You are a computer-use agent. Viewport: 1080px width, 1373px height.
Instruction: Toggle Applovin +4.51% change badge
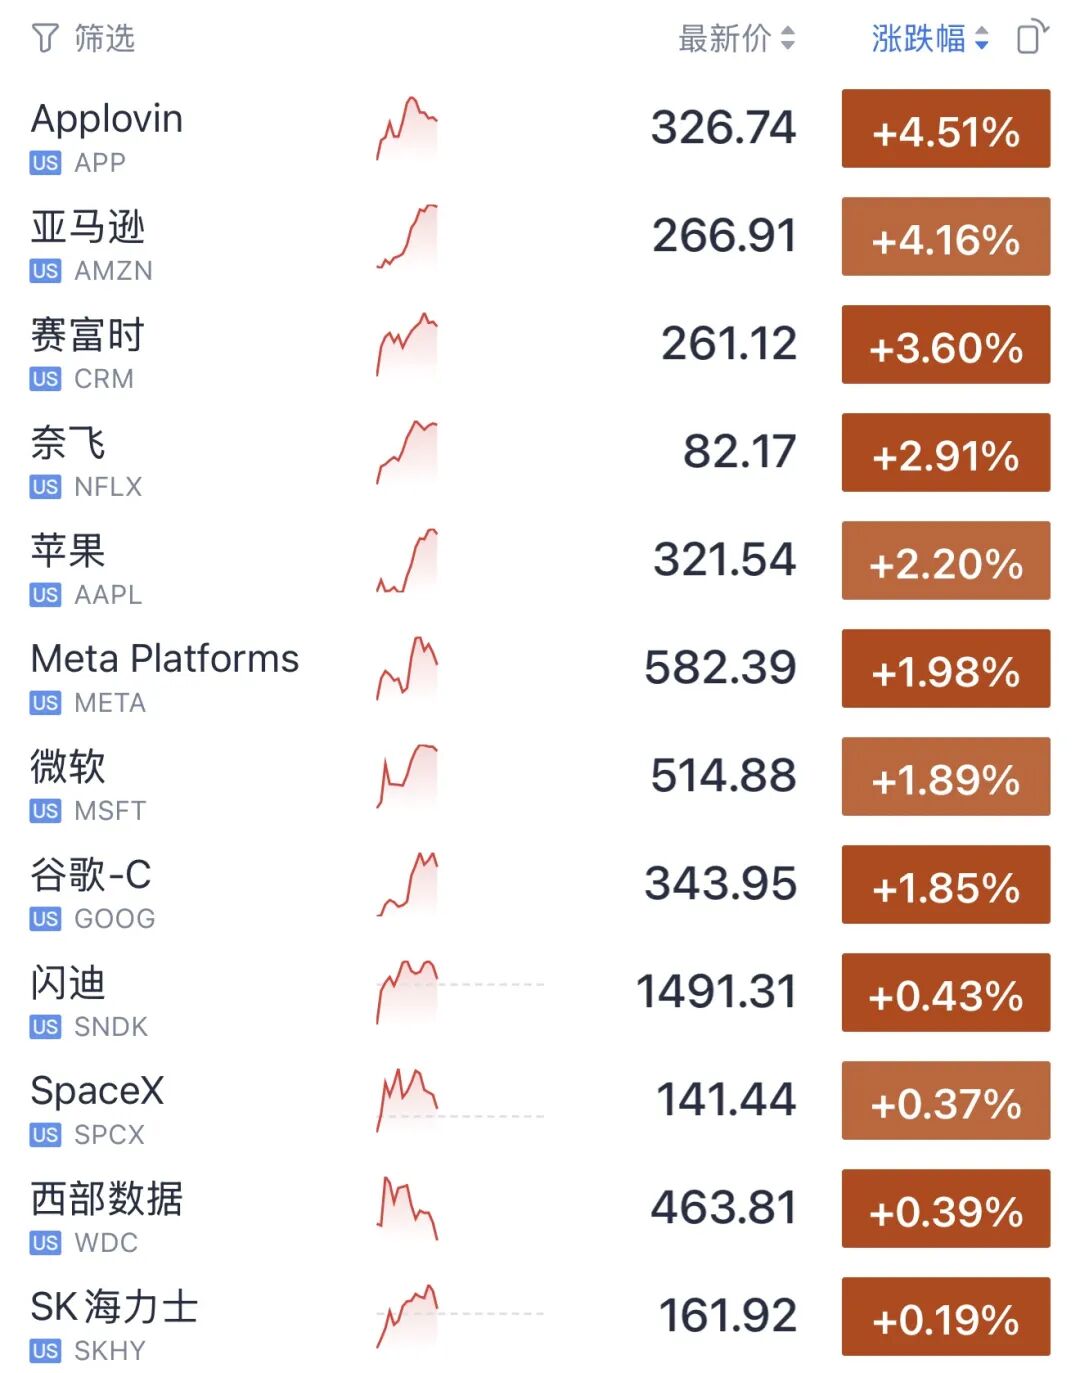pyautogui.click(x=946, y=128)
